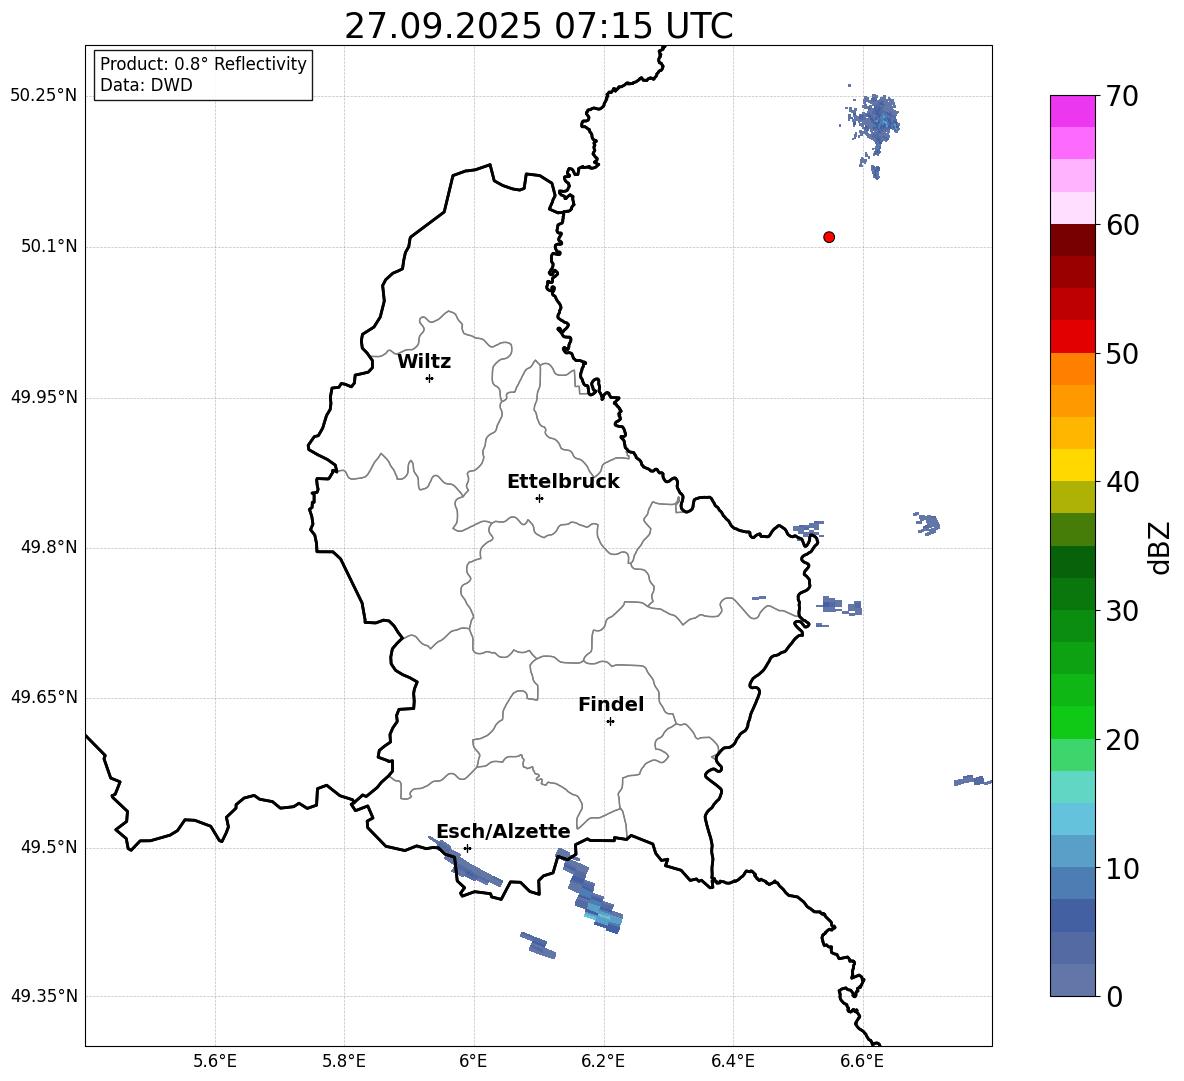Click the Ettelbruck city label
This screenshot has width=1184, height=1081.
[x=563, y=482]
